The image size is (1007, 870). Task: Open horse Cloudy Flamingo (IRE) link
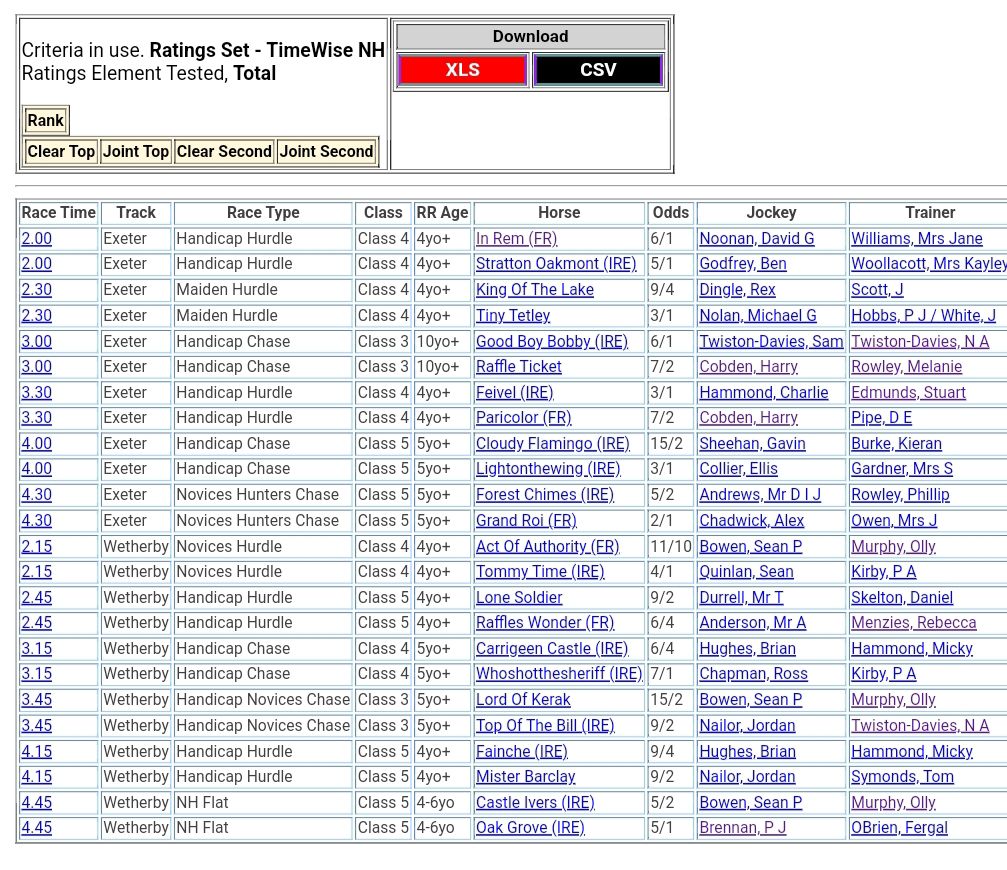(552, 444)
